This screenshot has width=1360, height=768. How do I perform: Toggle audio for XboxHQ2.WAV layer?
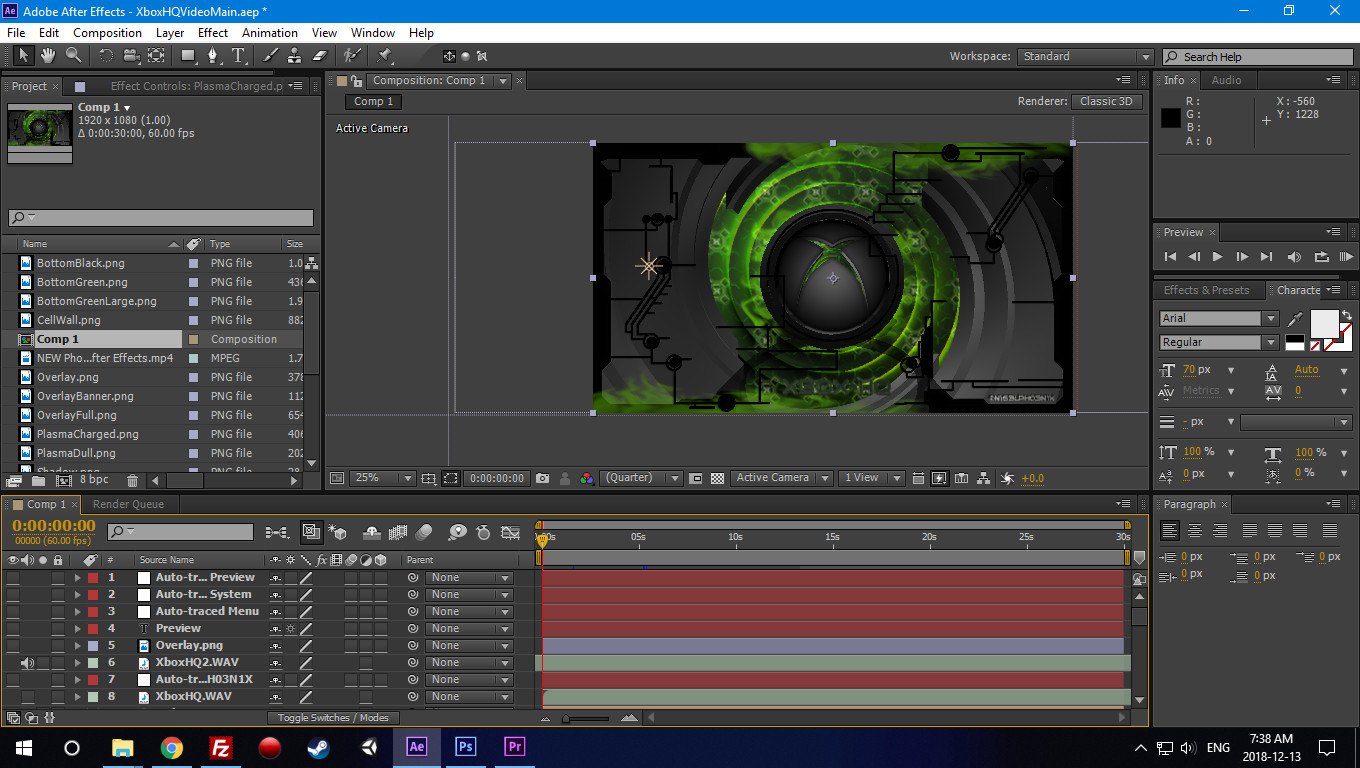(x=27, y=662)
